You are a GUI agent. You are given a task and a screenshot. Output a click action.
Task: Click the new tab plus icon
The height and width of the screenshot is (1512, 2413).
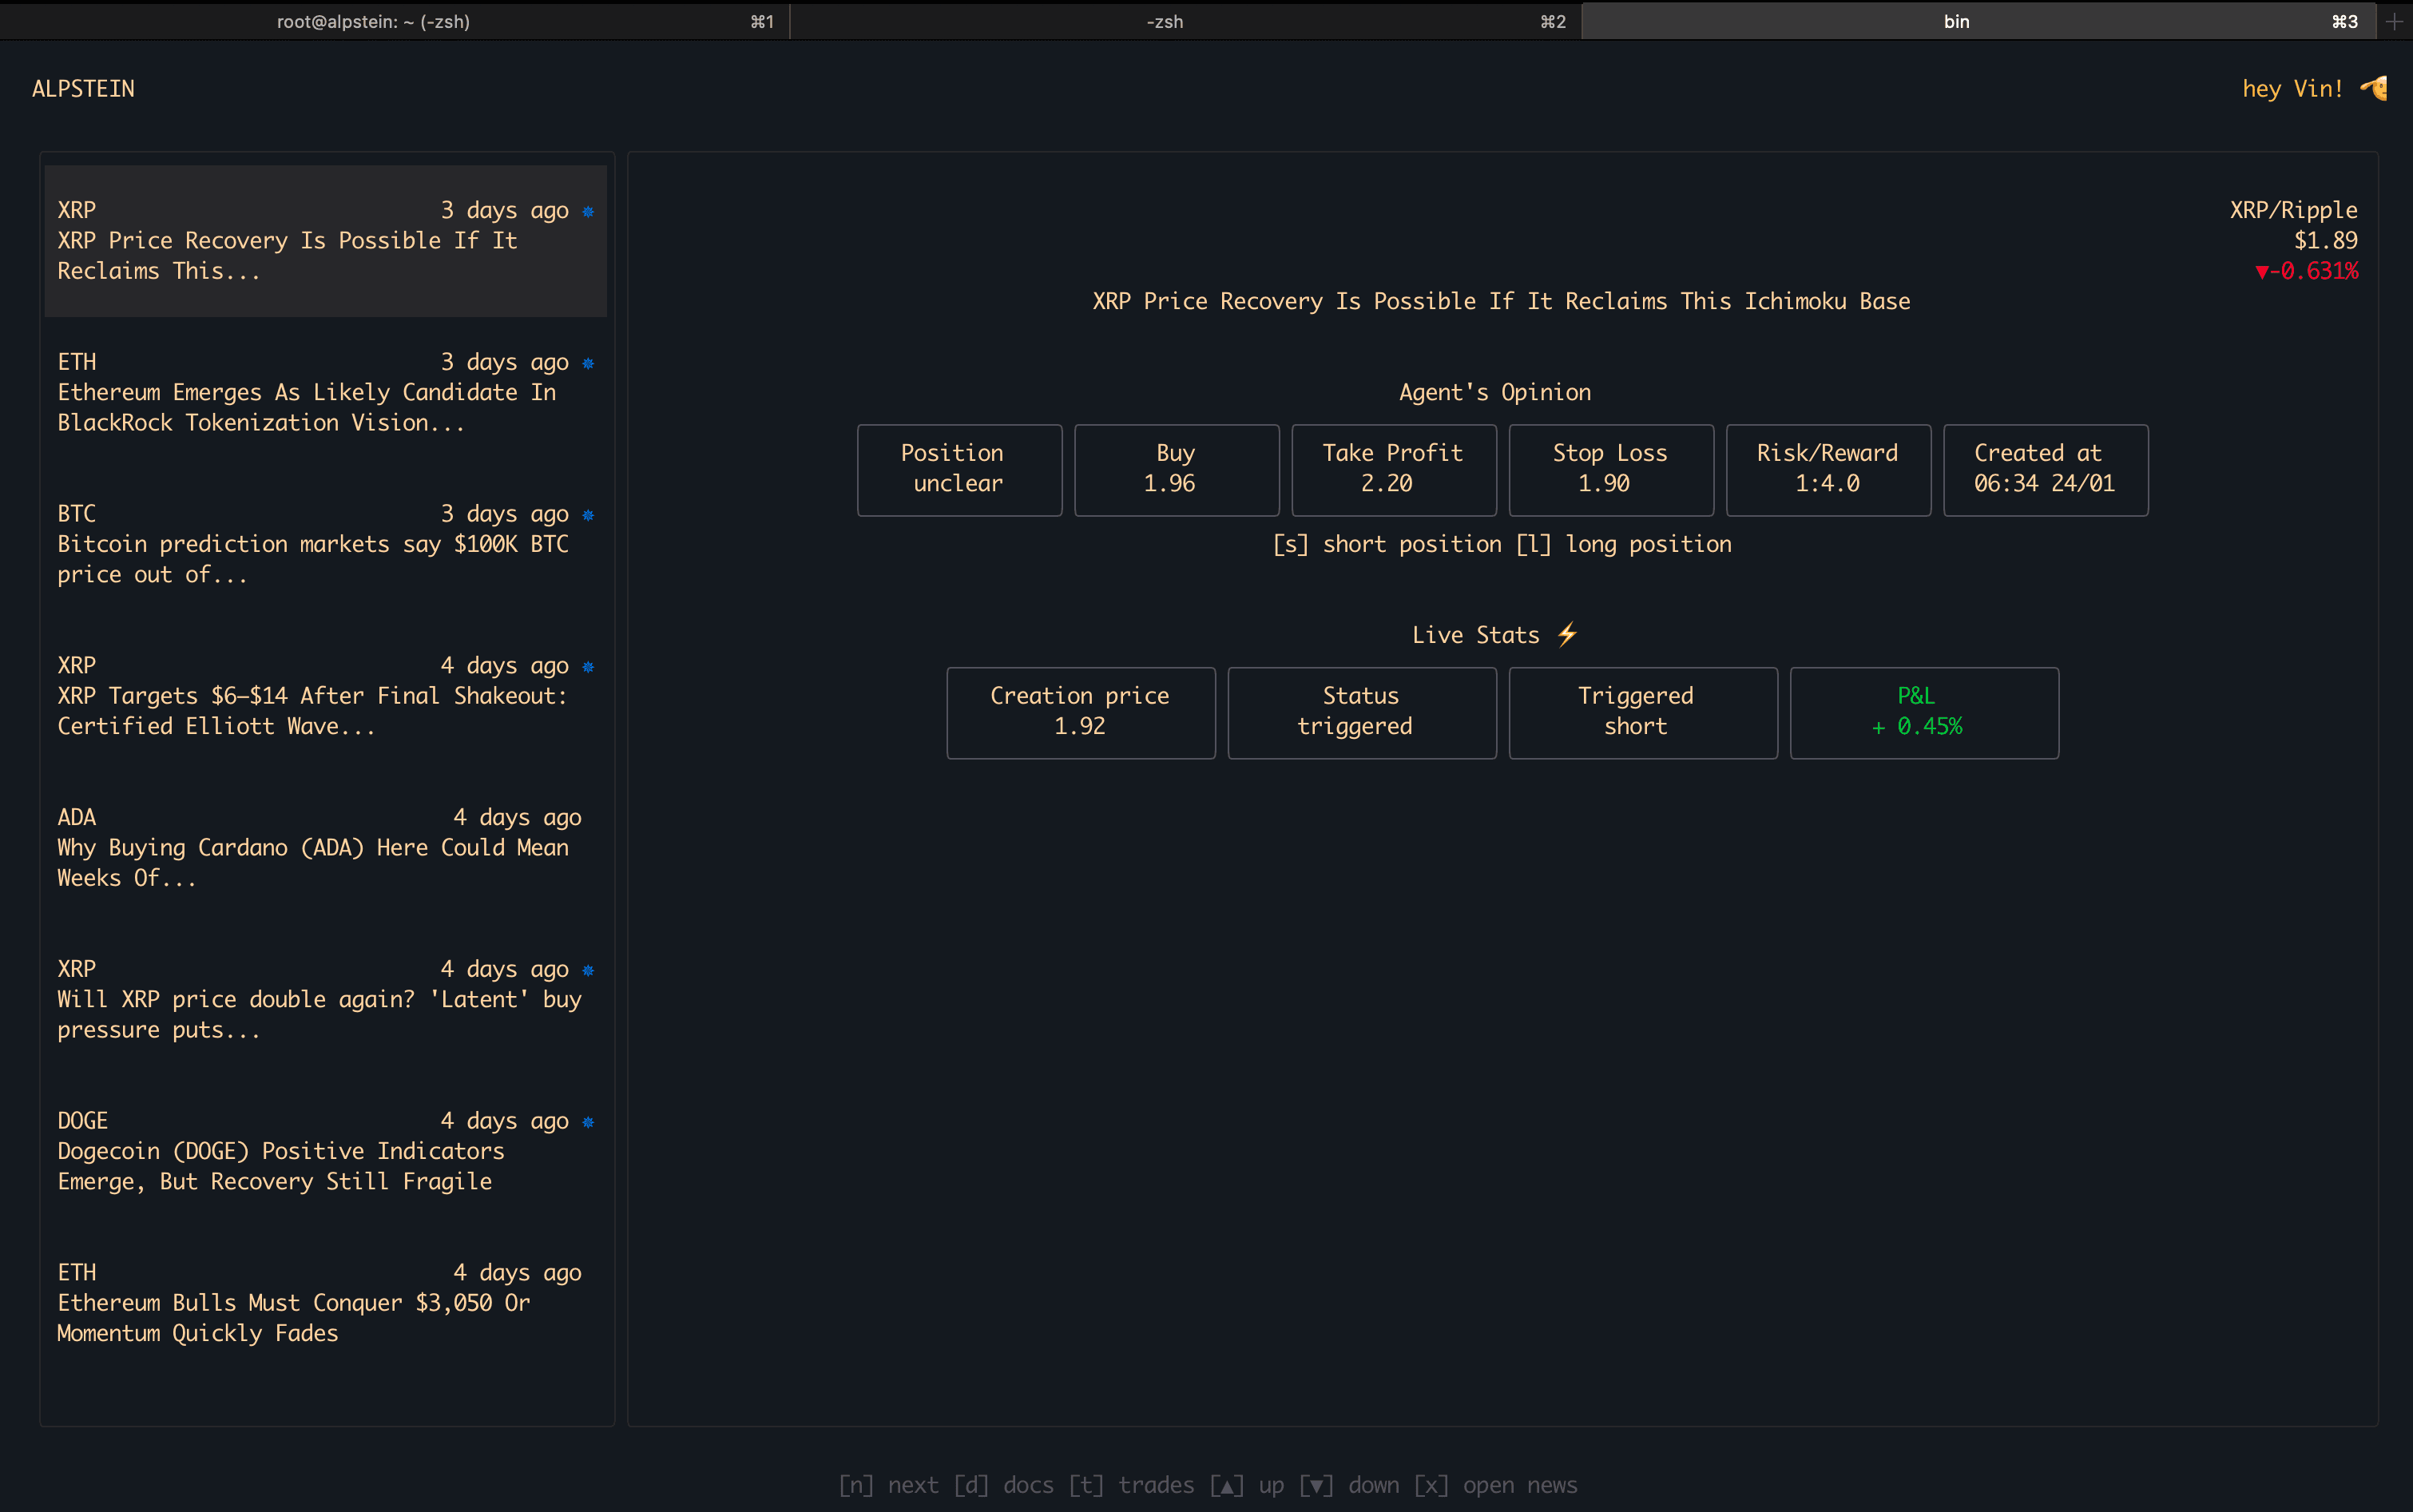pyautogui.click(x=2394, y=21)
